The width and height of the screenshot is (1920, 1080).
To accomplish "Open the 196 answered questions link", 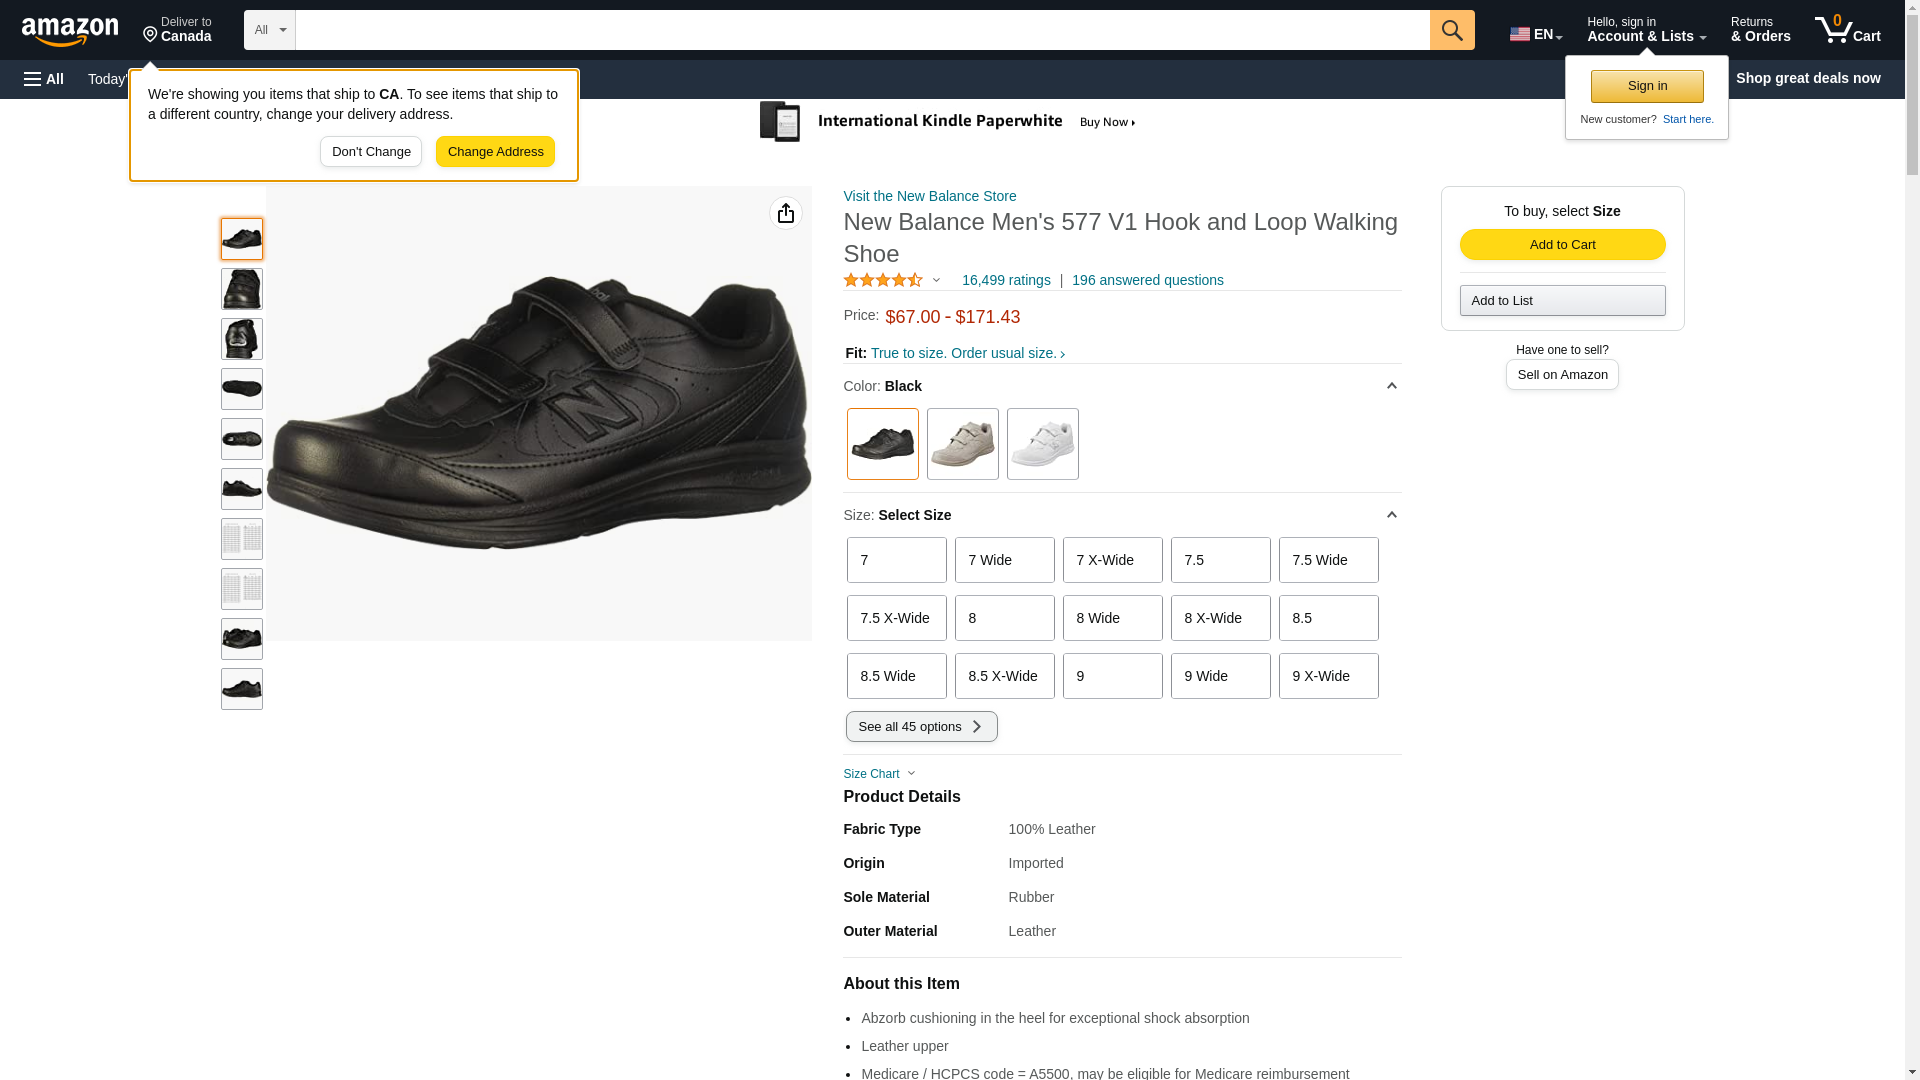I will [1147, 281].
